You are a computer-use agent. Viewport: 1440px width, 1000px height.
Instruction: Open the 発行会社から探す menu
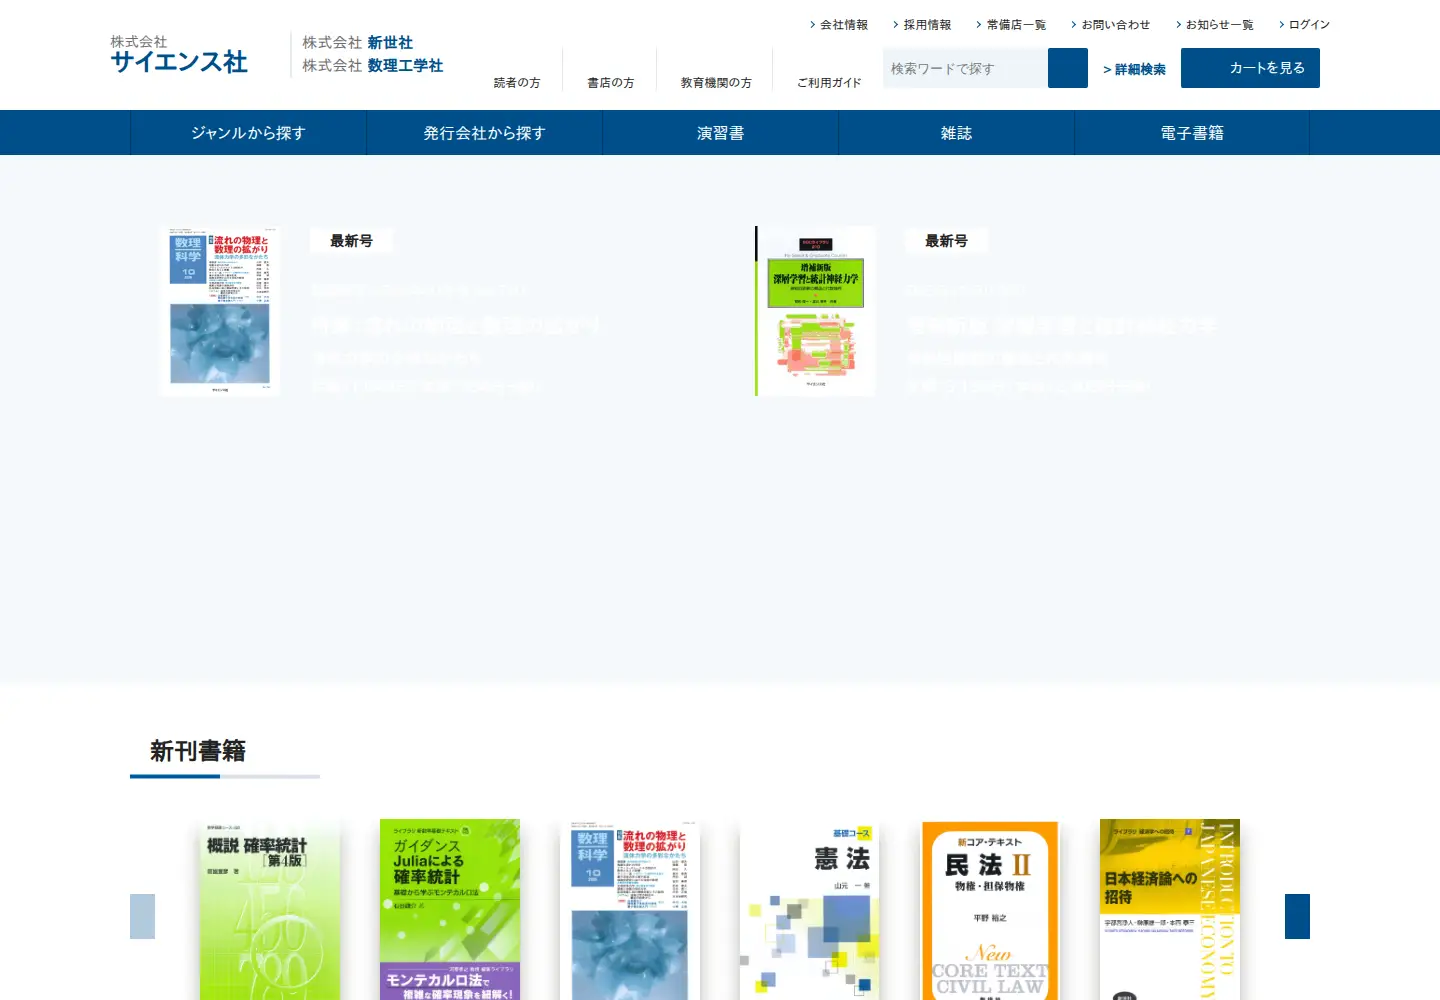point(484,133)
